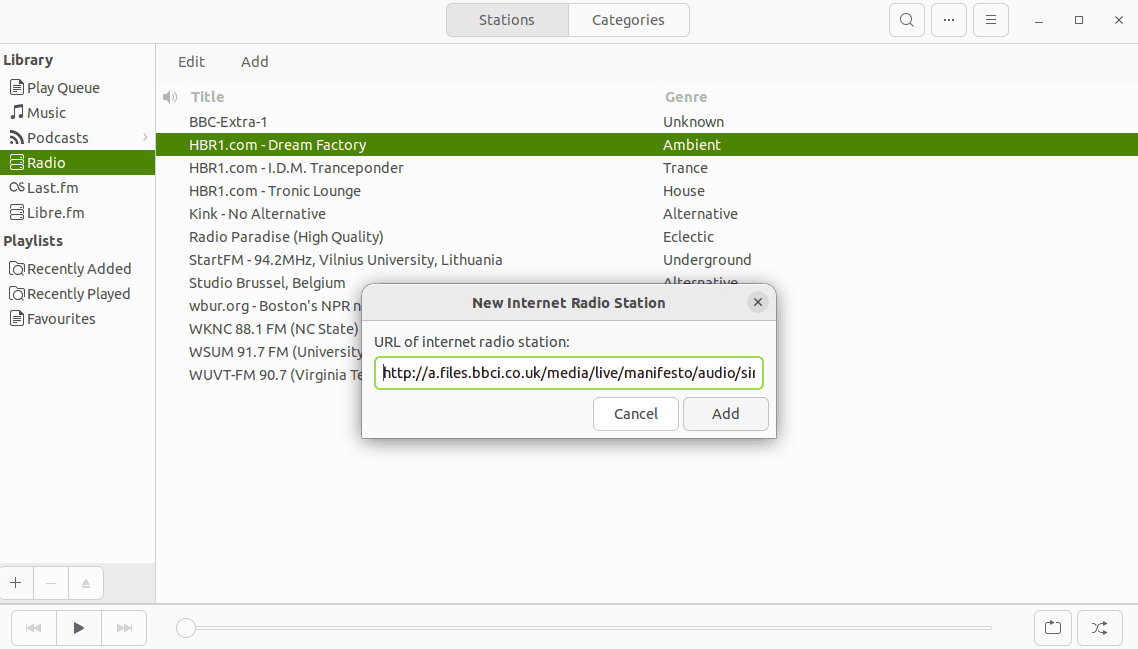The height and width of the screenshot is (649, 1138).
Task: Click the speaker icon in the Title column
Action: click(x=170, y=96)
